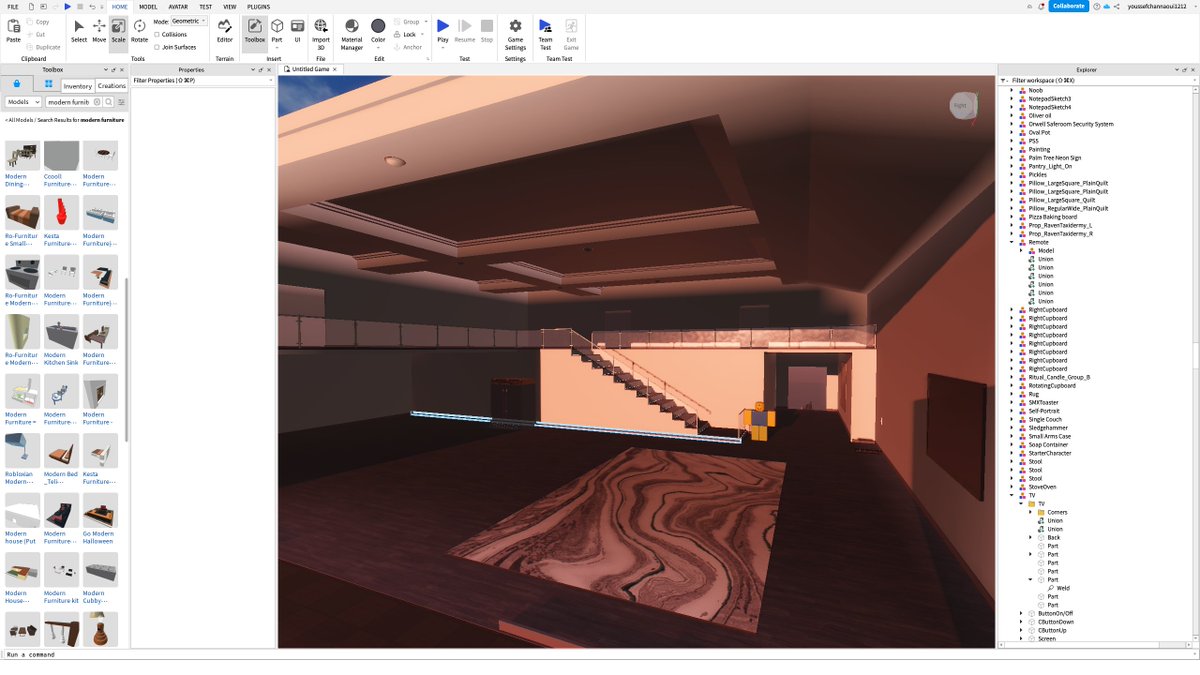Enable the Join Surfaces checkbox
Screen dimensions: 1200x675
point(157,47)
